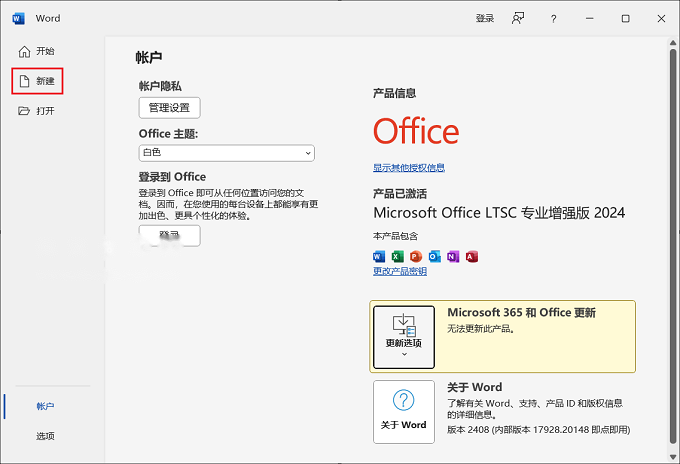This screenshot has width=680, height=464.
Task: Close the Word window
Action: click(661, 18)
